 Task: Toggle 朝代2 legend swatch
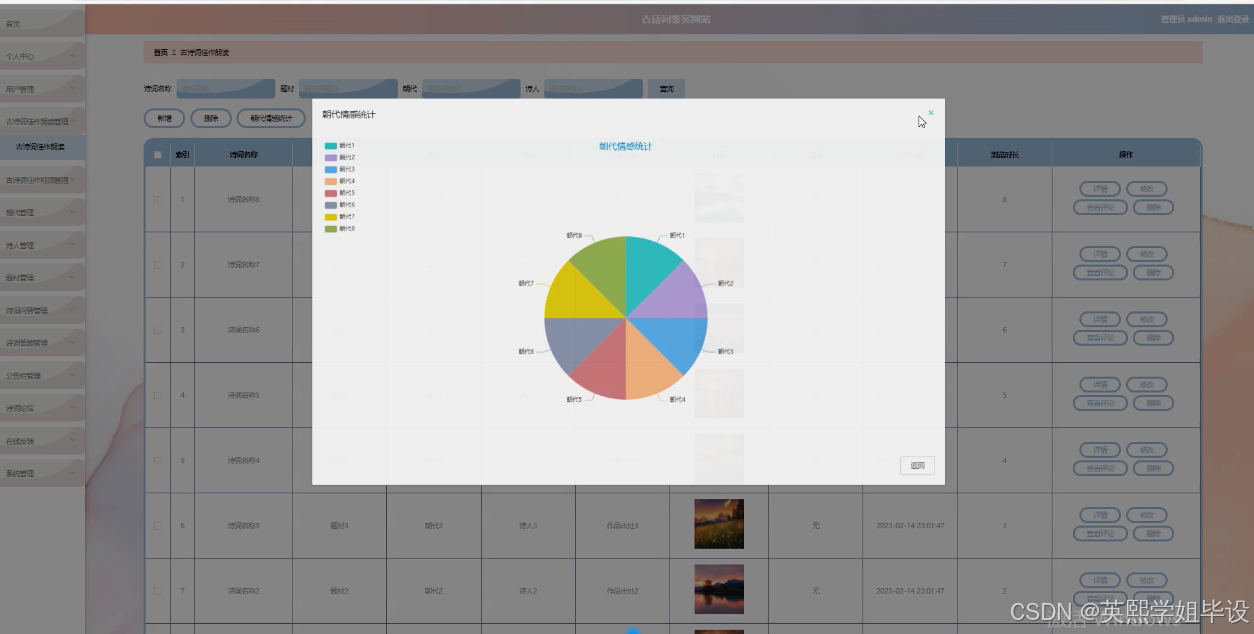pos(331,158)
